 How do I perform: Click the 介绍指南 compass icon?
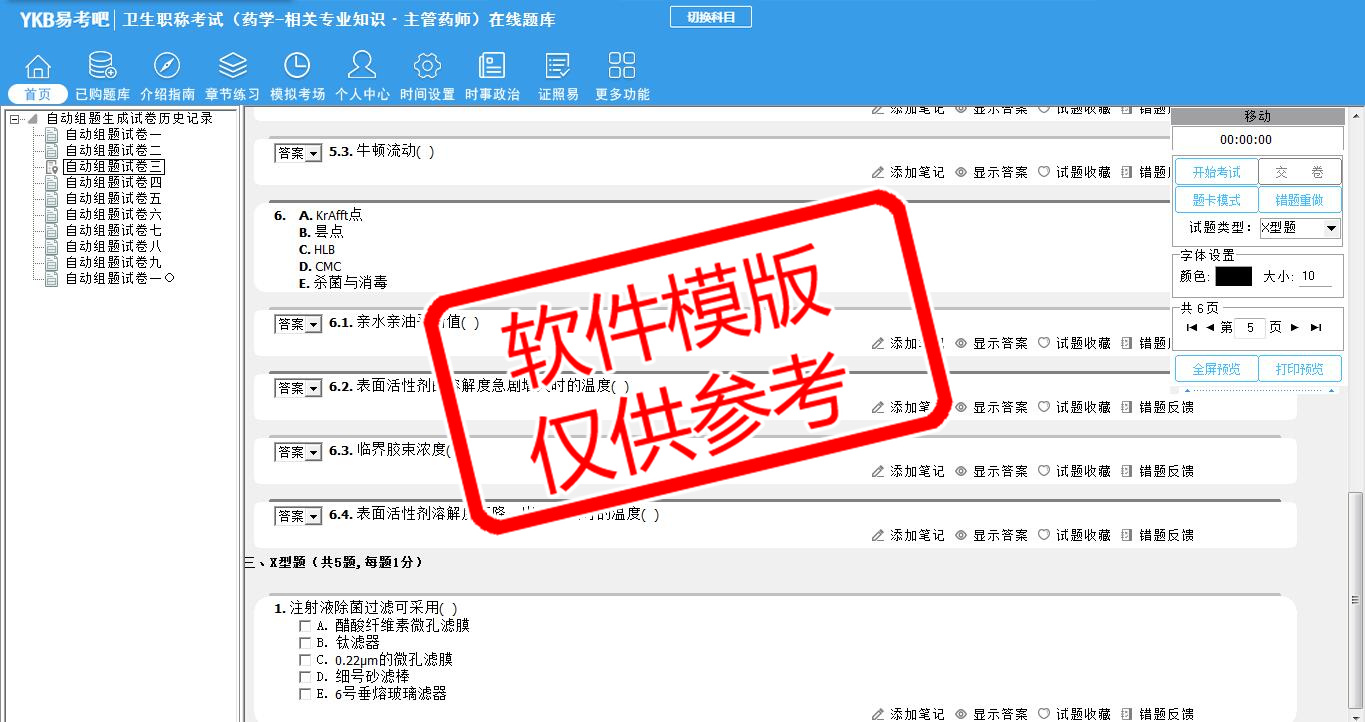[x=167, y=67]
